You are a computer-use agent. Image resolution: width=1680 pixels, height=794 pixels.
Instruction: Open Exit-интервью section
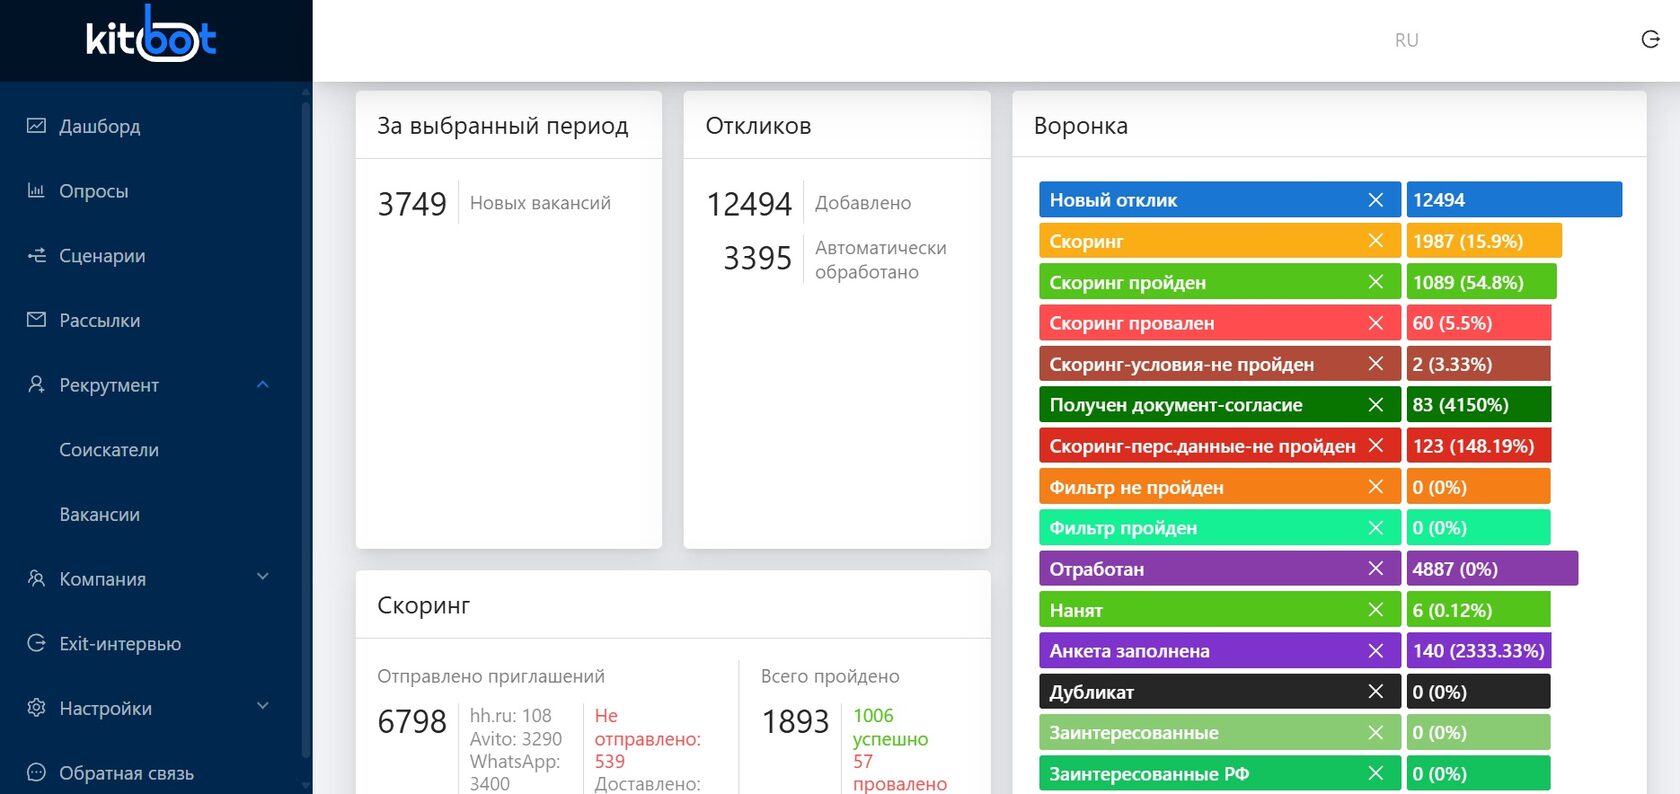click(x=120, y=644)
